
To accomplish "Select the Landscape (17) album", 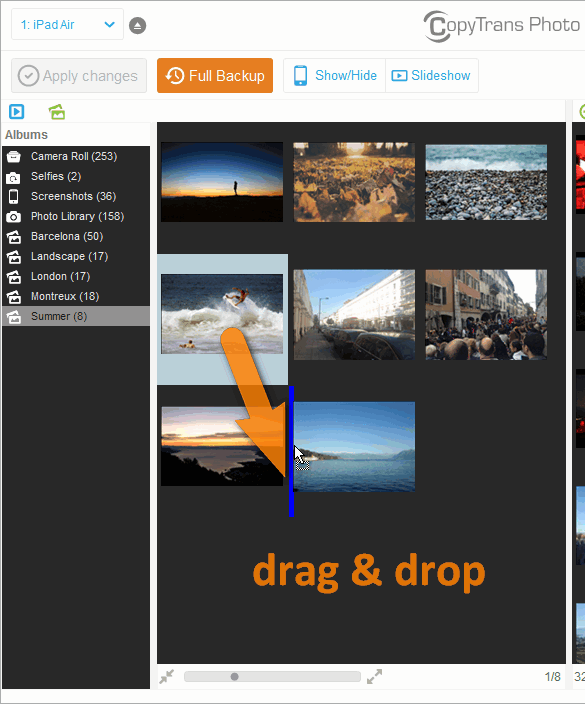I will 76,256.
